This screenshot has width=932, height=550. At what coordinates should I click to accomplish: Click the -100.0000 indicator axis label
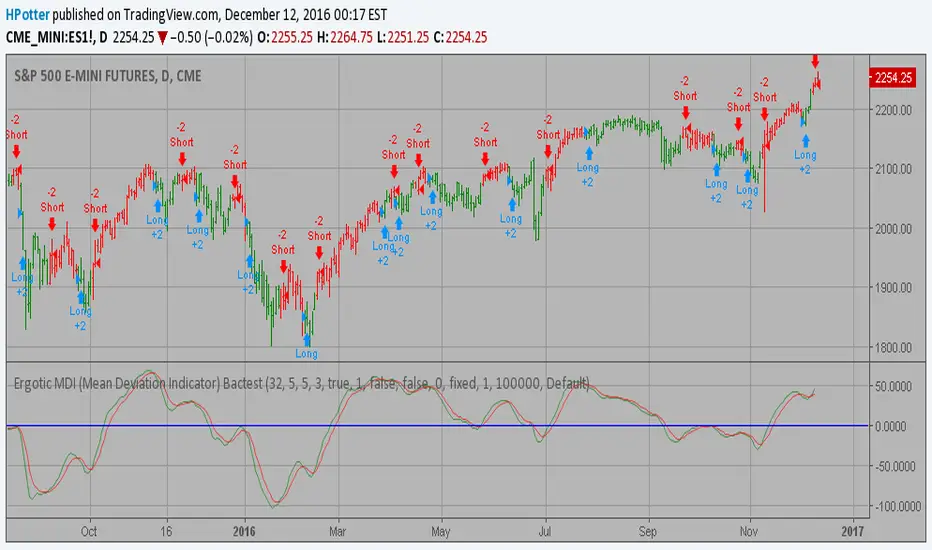tap(896, 507)
